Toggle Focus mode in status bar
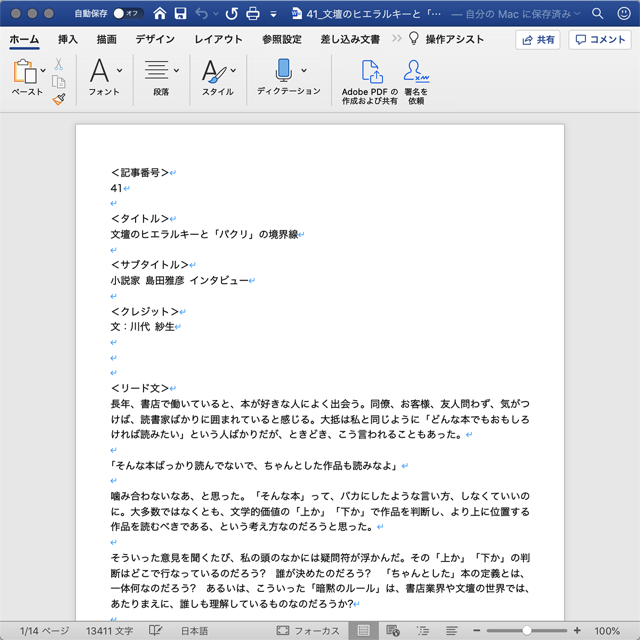640x640 pixels. [x=308, y=631]
